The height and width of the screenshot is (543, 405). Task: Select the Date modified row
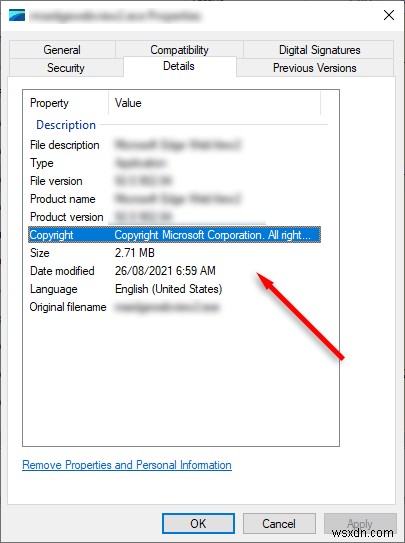click(174, 271)
